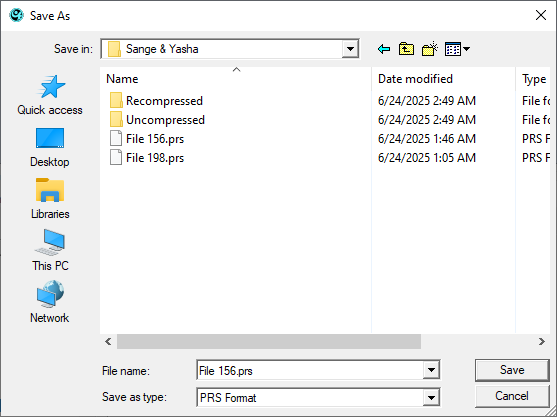Viewport: 557px width, 417px height.
Task: Go back using the cyan arrow icon
Action: tap(384, 49)
